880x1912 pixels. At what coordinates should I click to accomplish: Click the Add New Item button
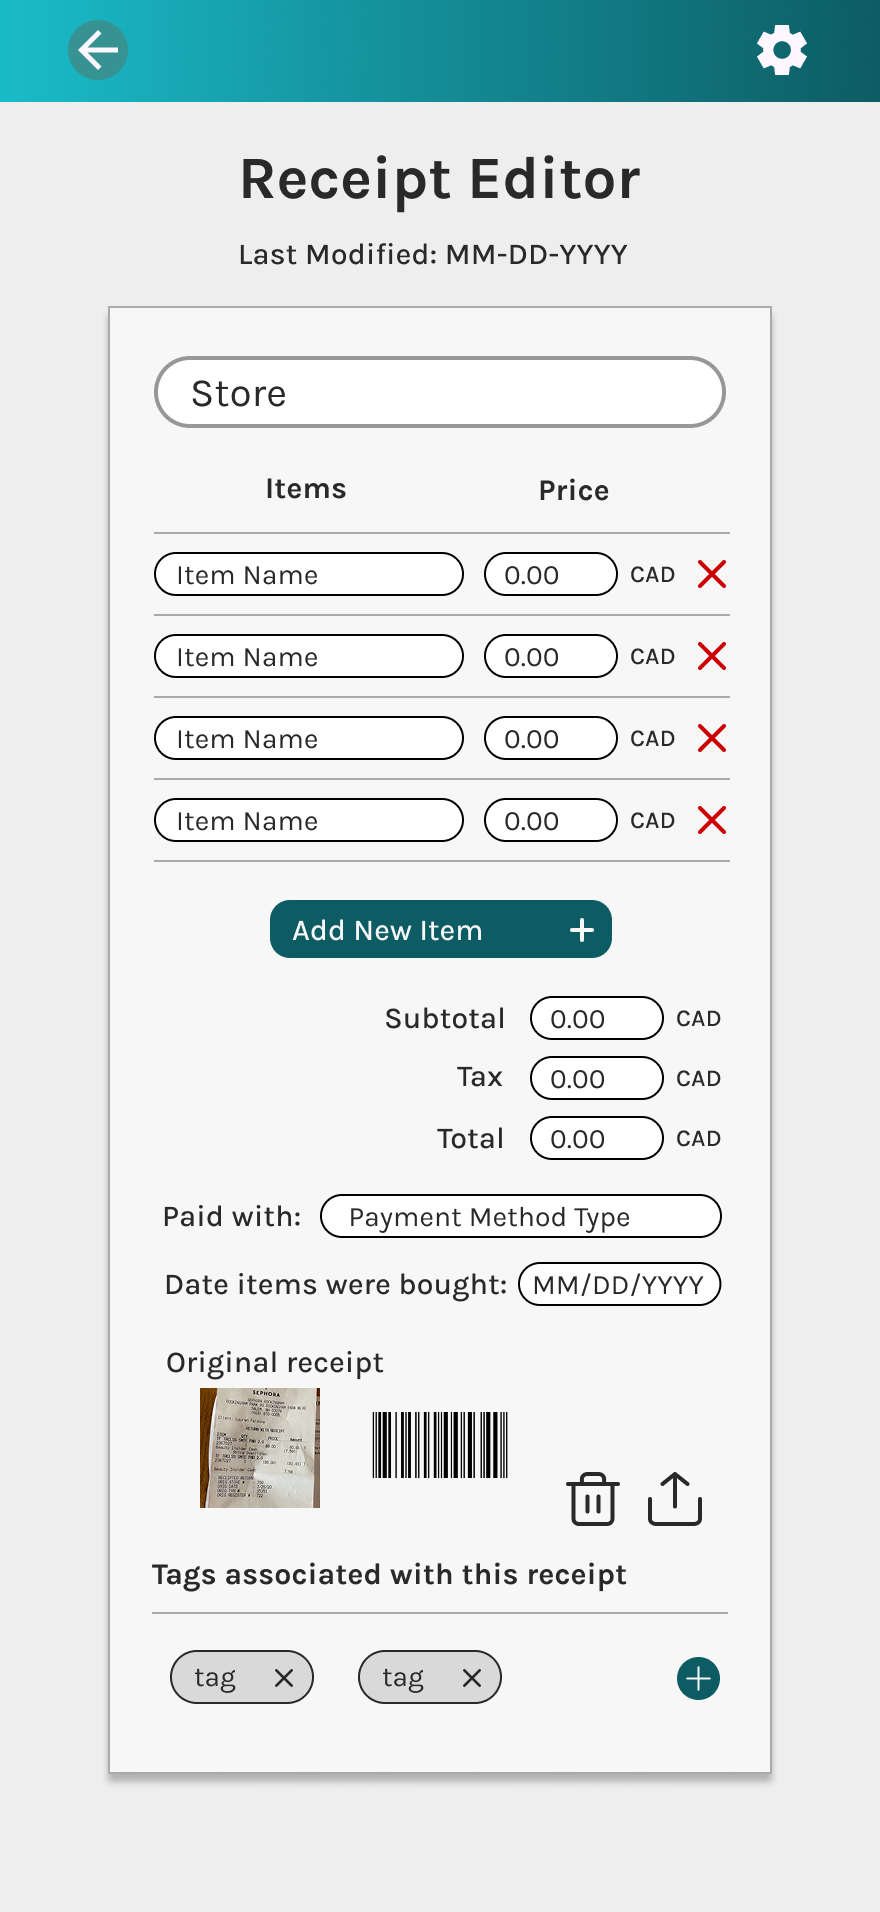441,929
